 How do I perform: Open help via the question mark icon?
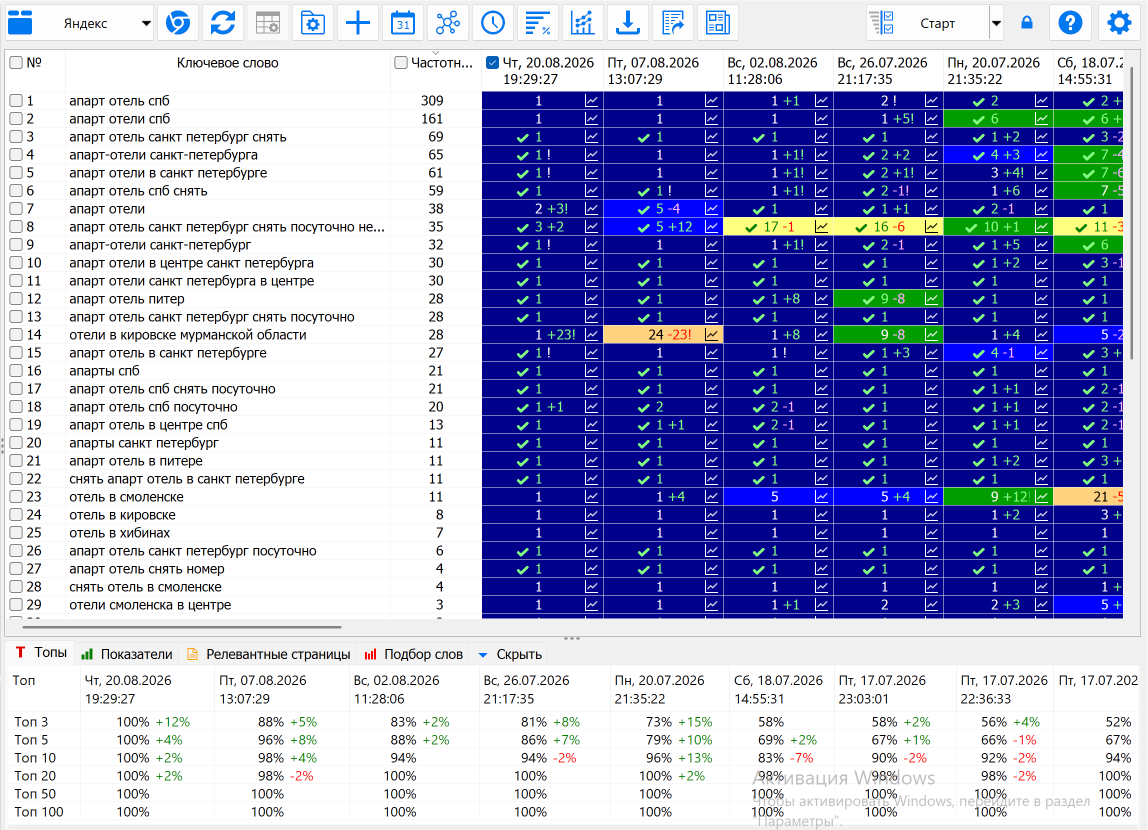pyautogui.click(x=1070, y=23)
